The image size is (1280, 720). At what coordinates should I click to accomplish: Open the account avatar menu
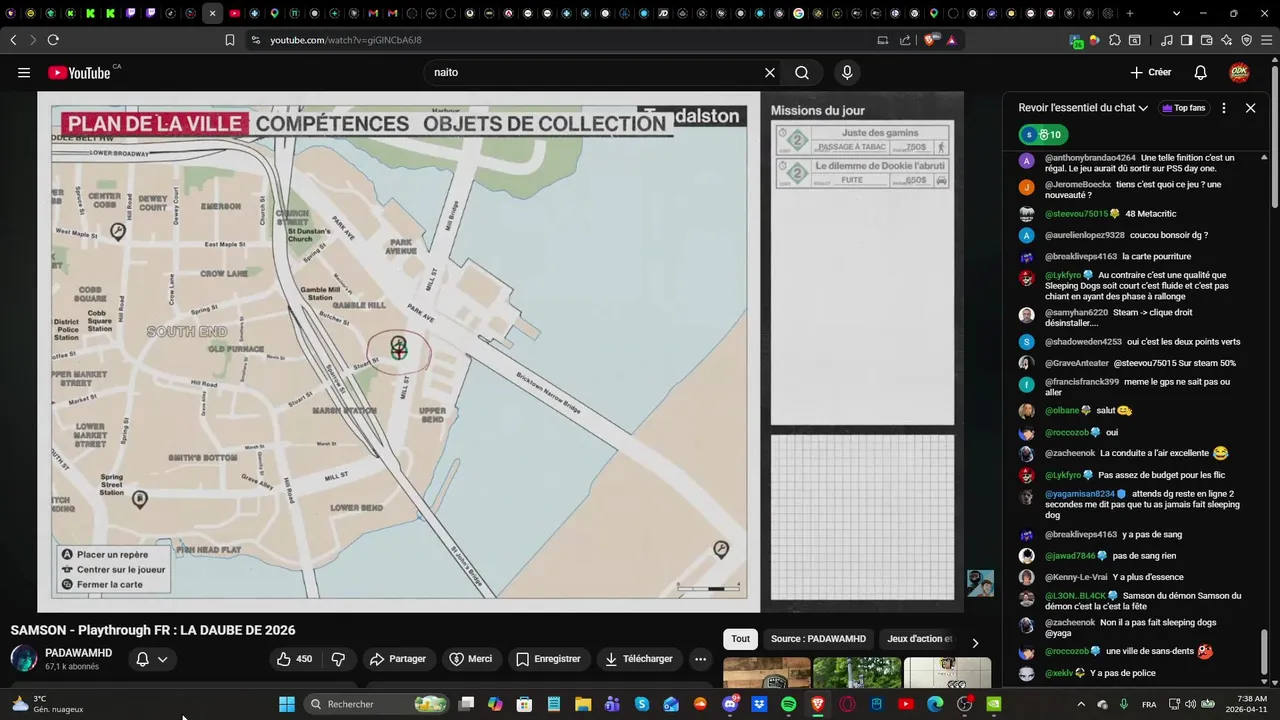click(x=1239, y=73)
